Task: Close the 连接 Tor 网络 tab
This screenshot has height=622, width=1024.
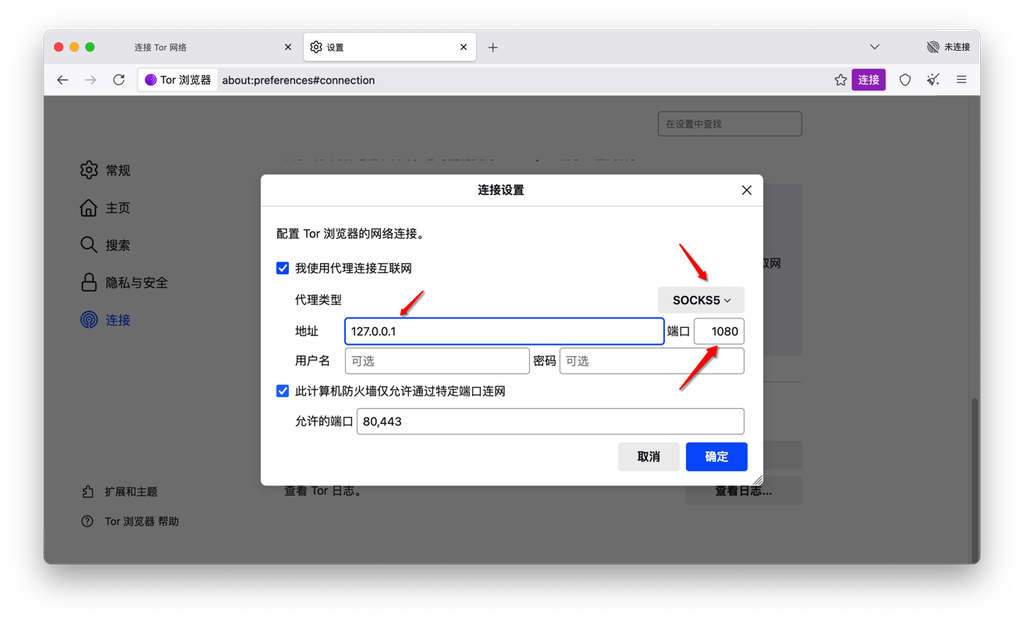Action: (288, 47)
